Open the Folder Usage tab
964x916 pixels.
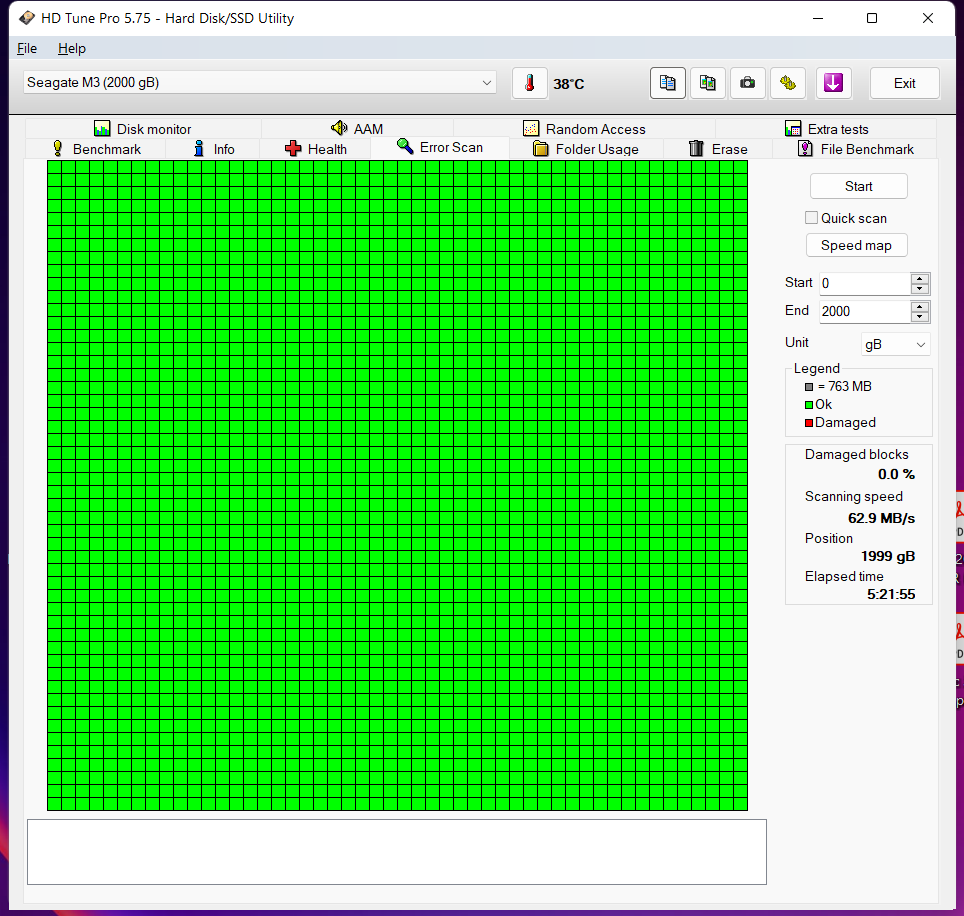pos(586,149)
